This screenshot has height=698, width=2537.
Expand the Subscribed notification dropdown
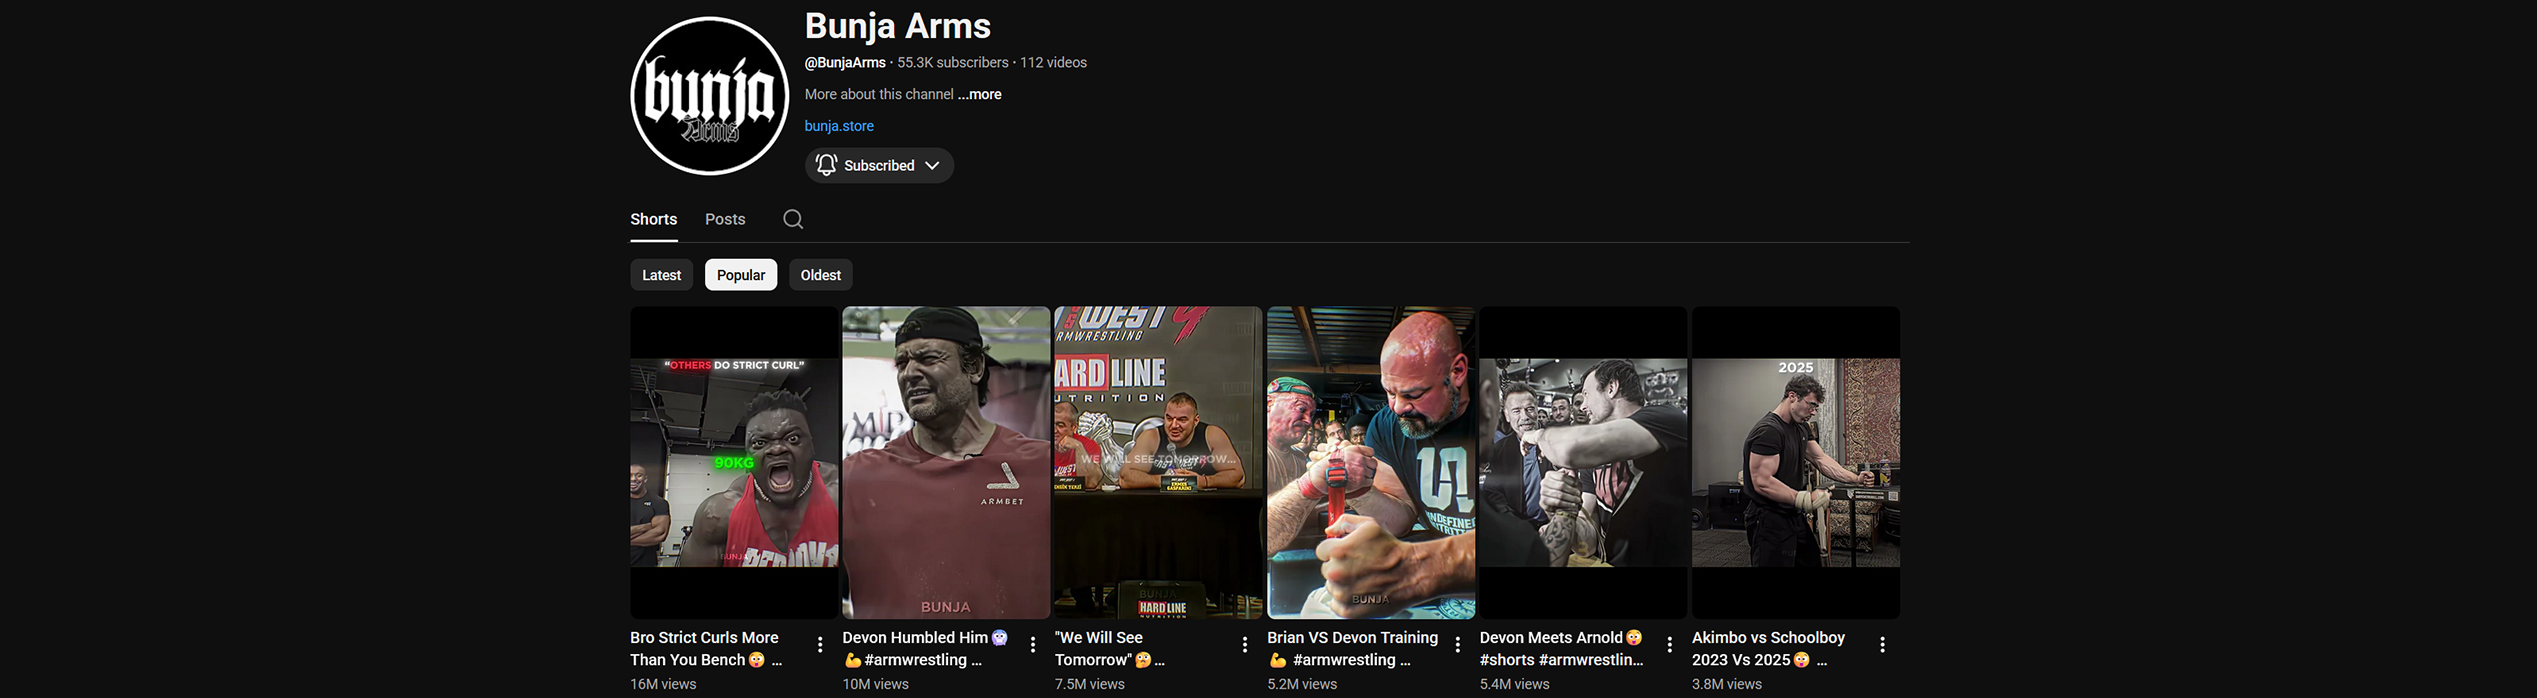(878, 166)
